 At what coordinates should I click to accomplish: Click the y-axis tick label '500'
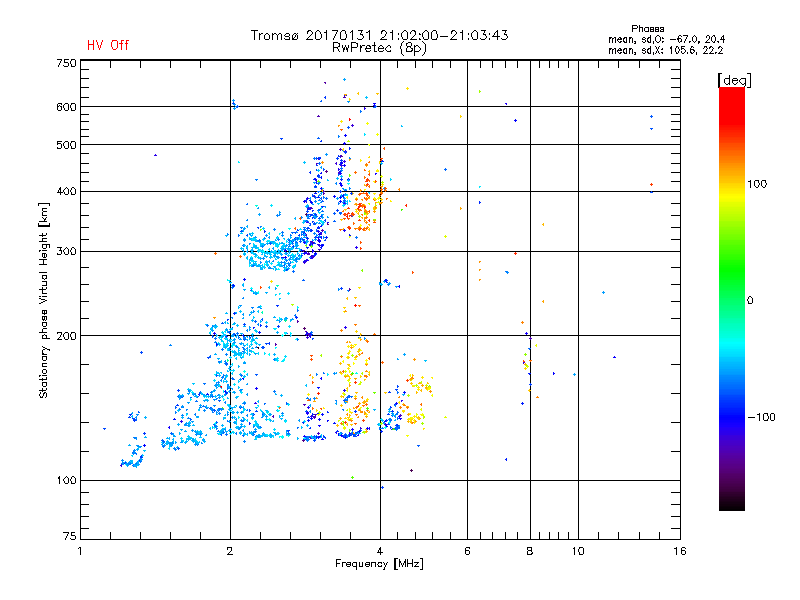coord(66,145)
